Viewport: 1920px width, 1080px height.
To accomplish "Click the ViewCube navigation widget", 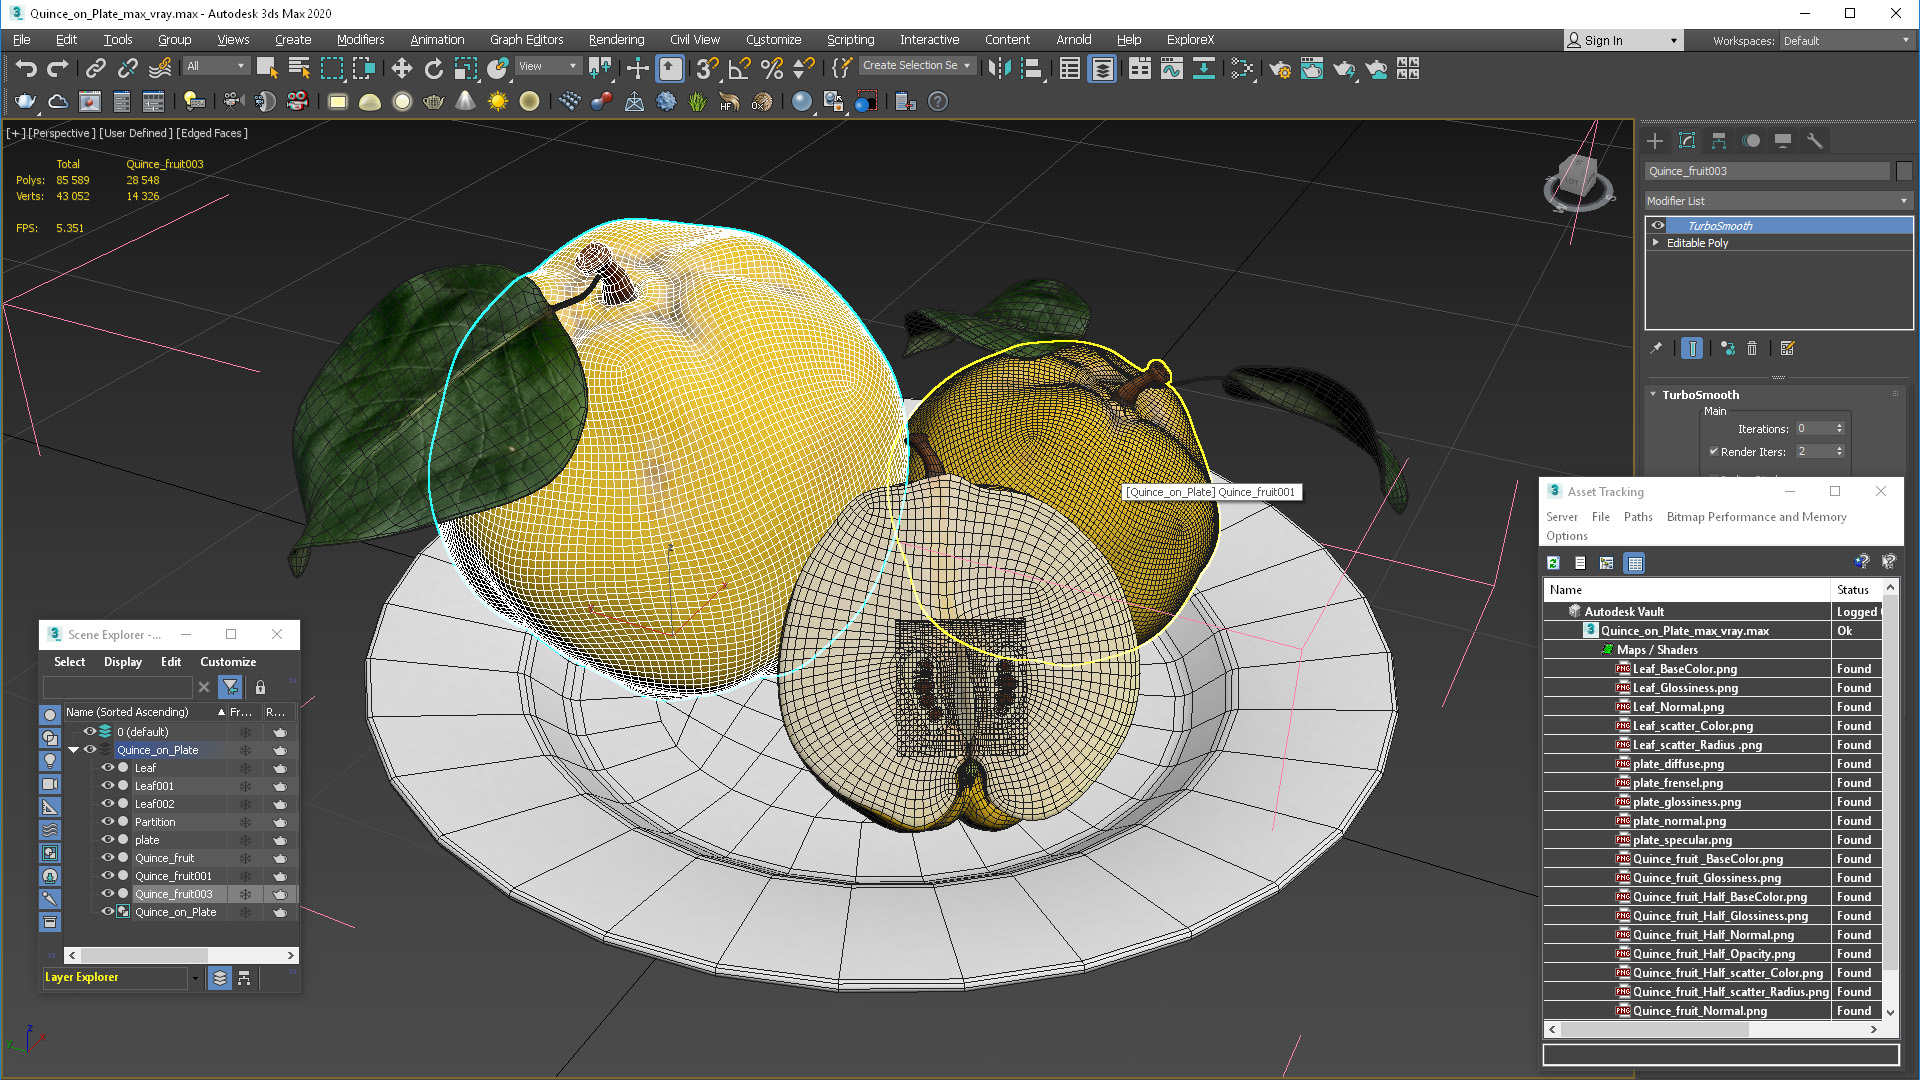I will coord(1578,181).
